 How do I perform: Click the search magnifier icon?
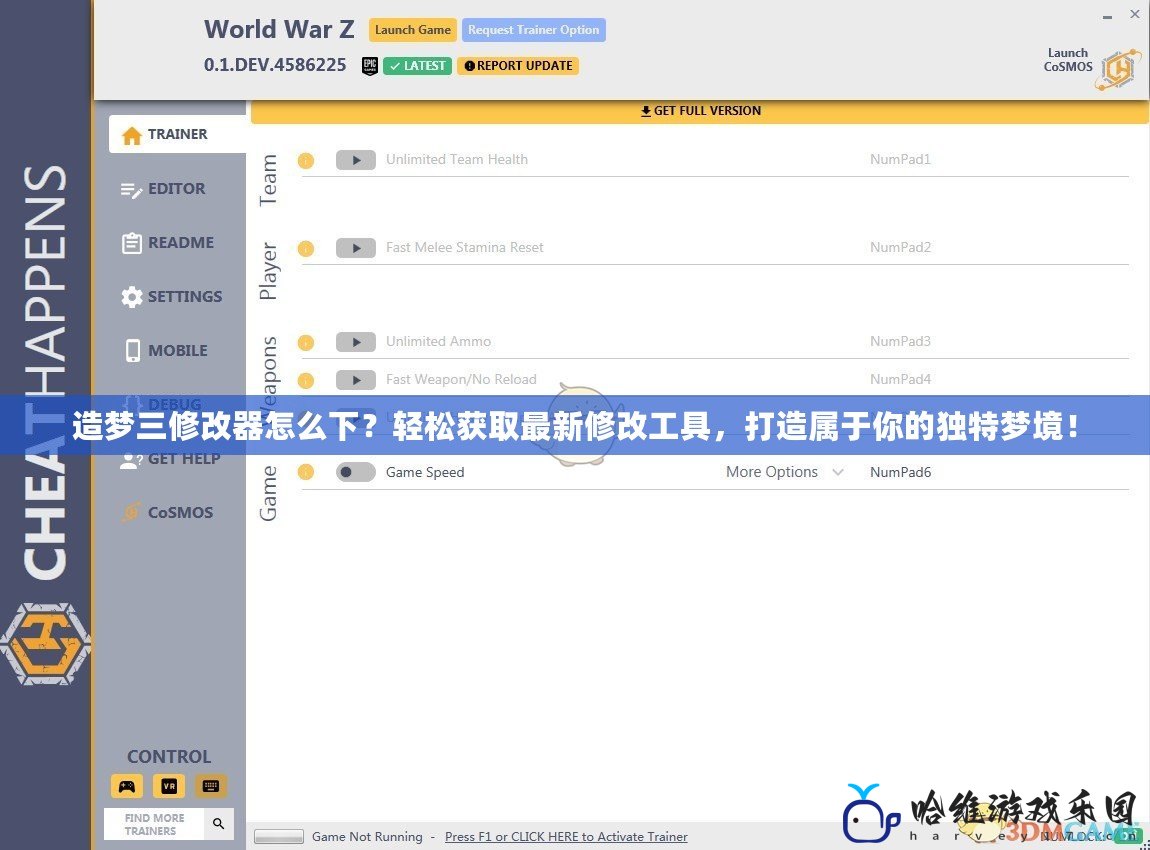point(219,824)
